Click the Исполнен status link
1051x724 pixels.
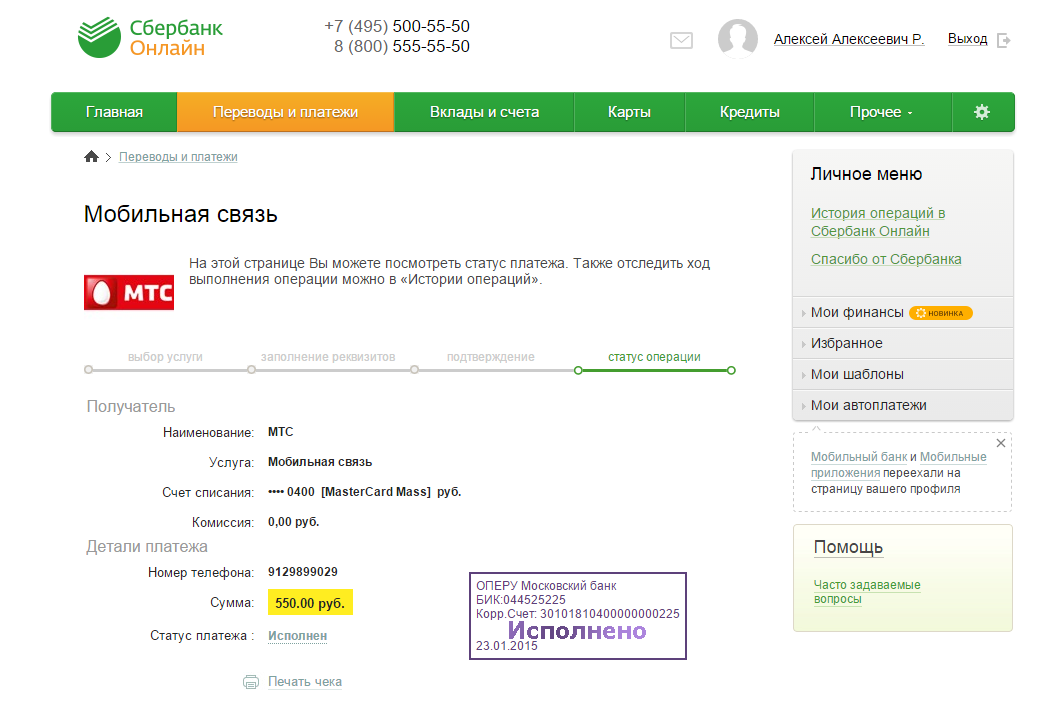click(298, 636)
